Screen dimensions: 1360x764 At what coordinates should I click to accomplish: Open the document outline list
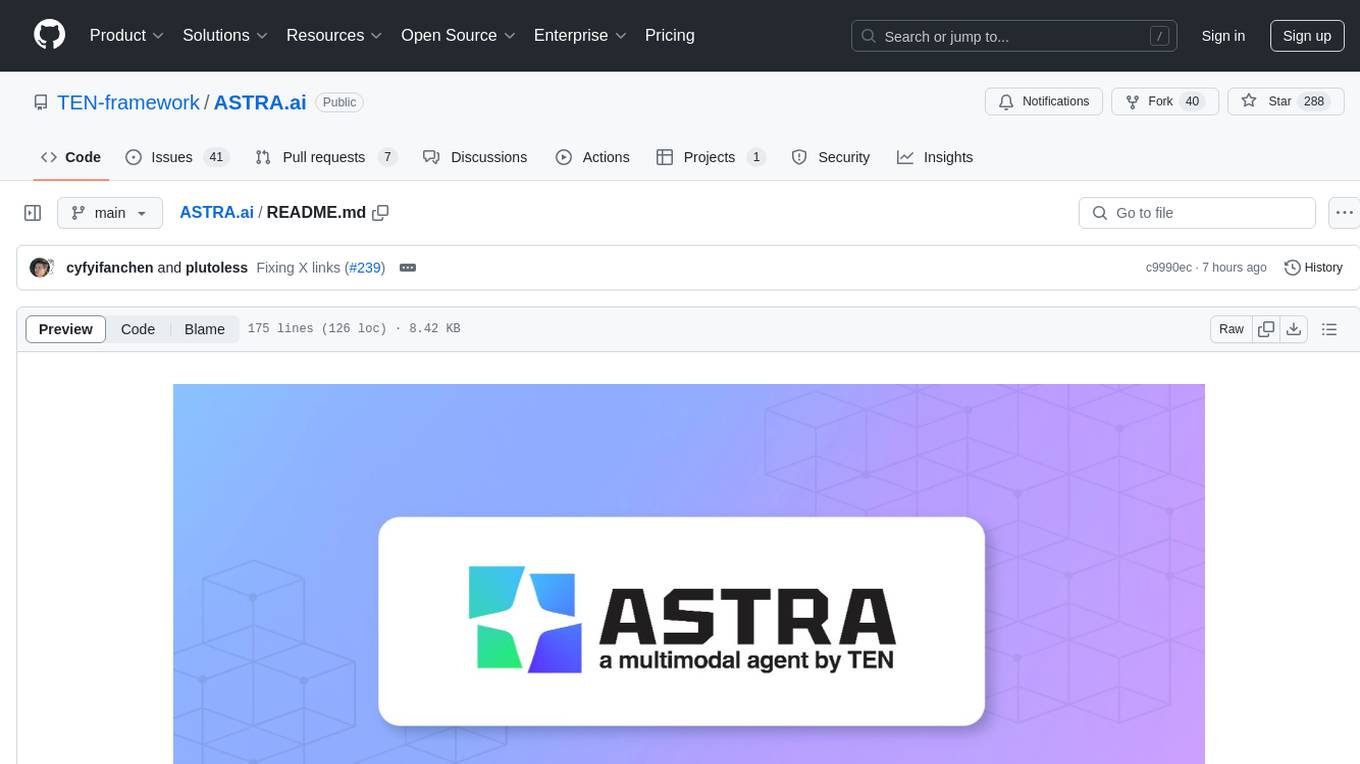[x=1329, y=329]
